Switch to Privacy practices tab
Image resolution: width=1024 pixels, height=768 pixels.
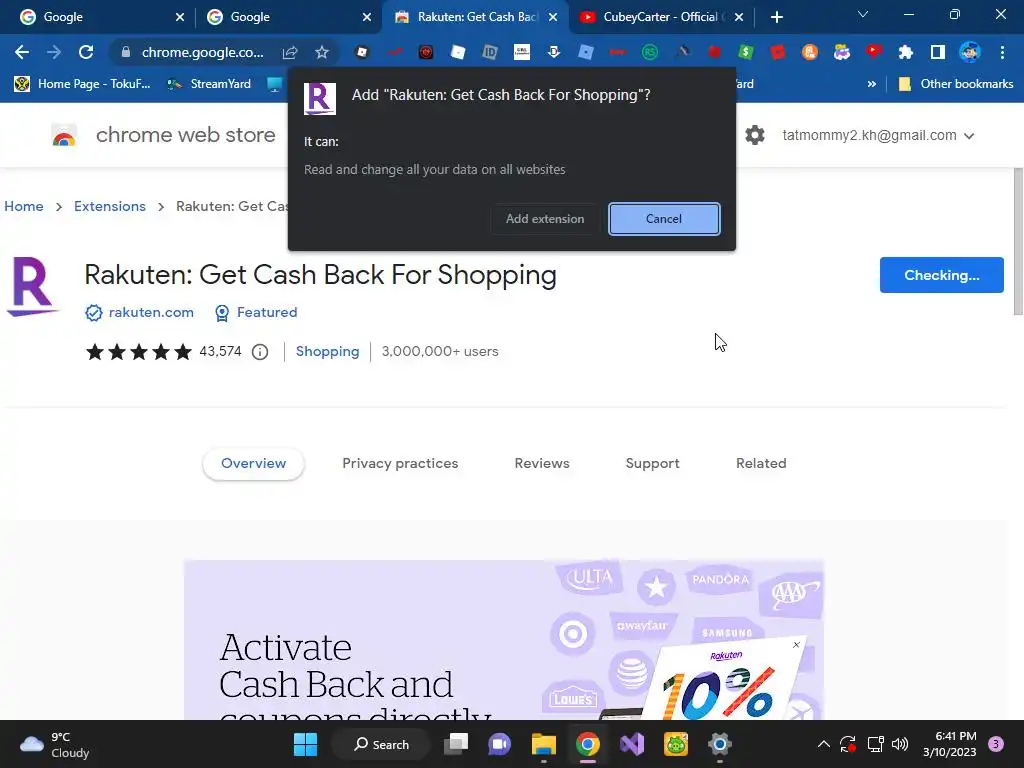(x=400, y=463)
